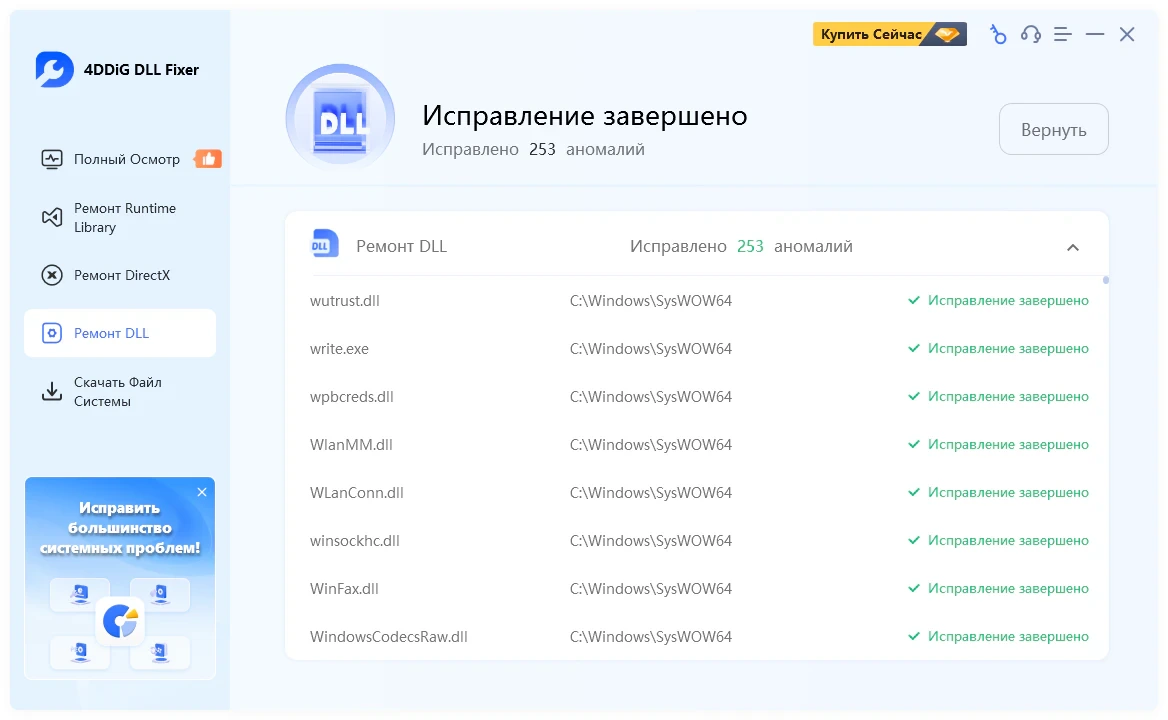Click the checkmark in WinFax.dll row
The image size is (1168, 720).
pyautogui.click(x=914, y=588)
